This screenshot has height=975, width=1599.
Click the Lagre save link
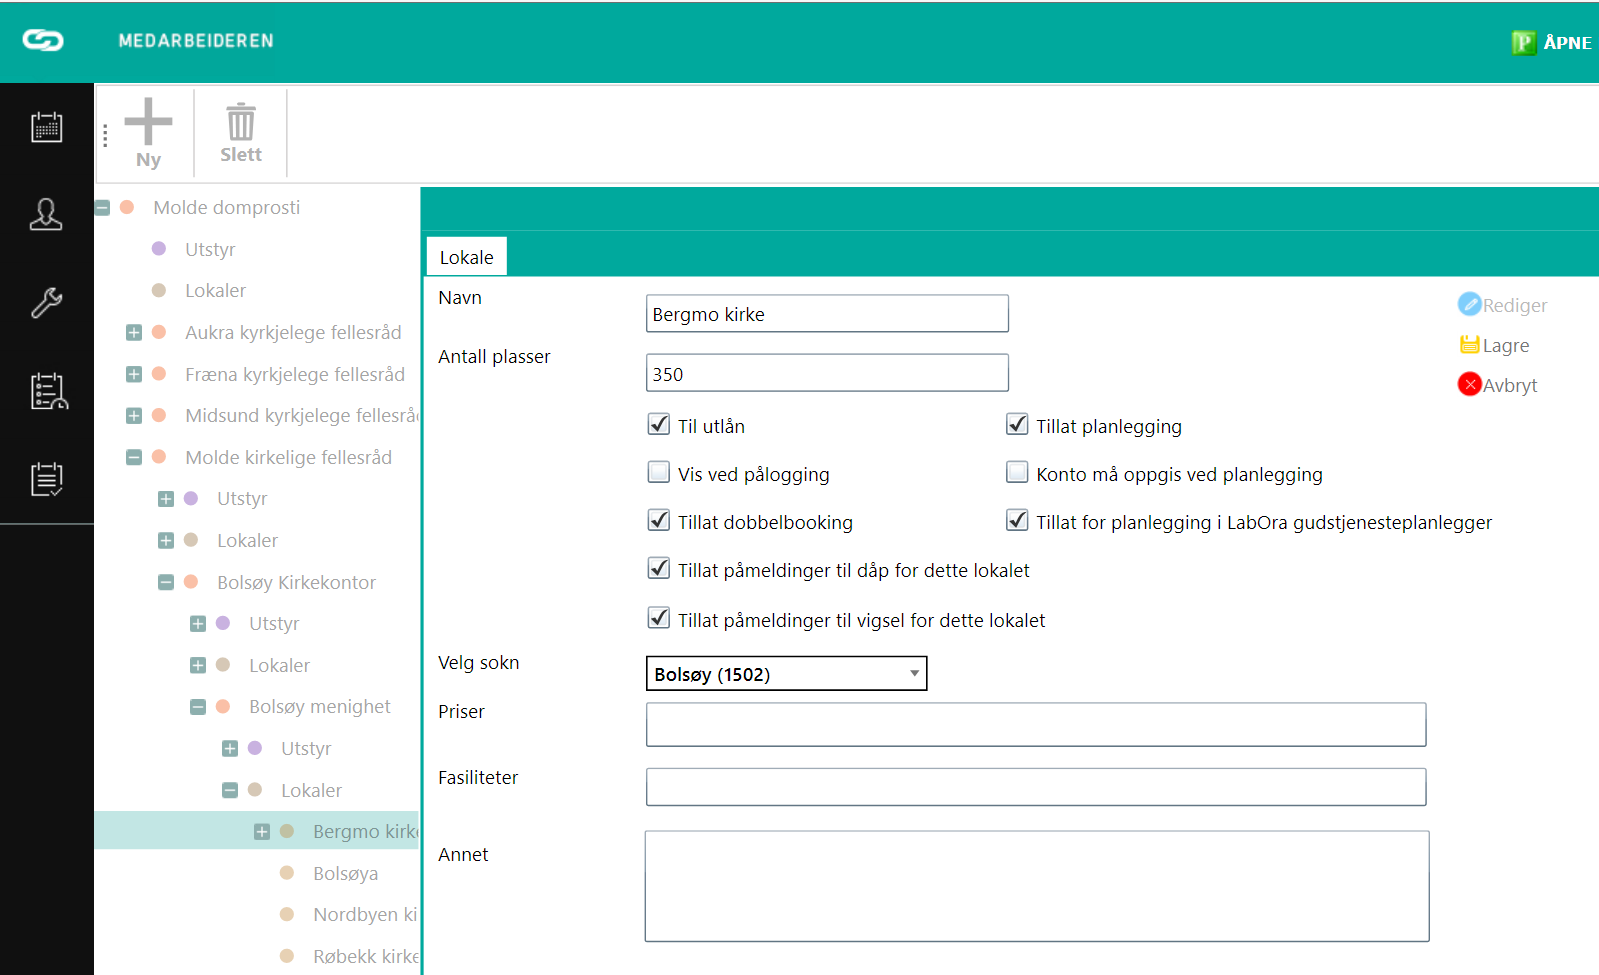tap(1506, 345)
